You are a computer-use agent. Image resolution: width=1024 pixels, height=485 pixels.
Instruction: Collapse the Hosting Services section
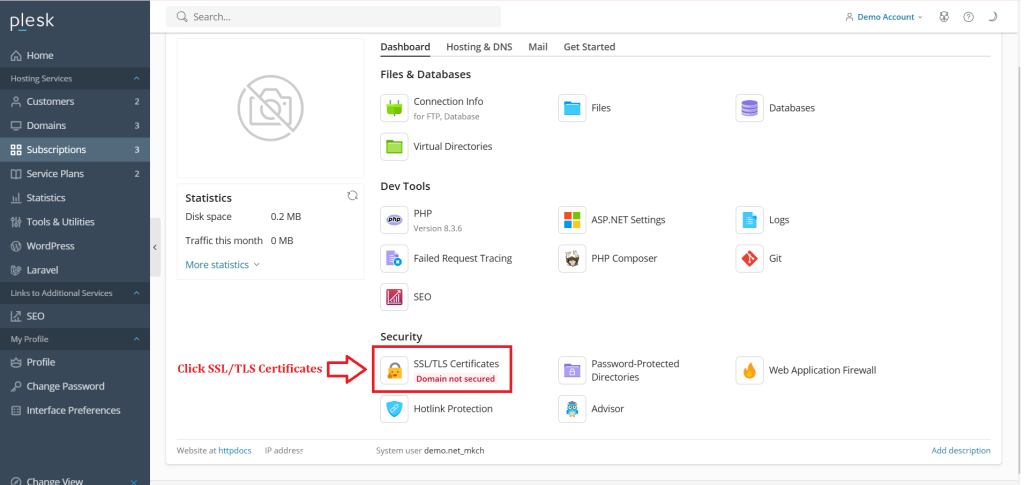pos(136,78)
